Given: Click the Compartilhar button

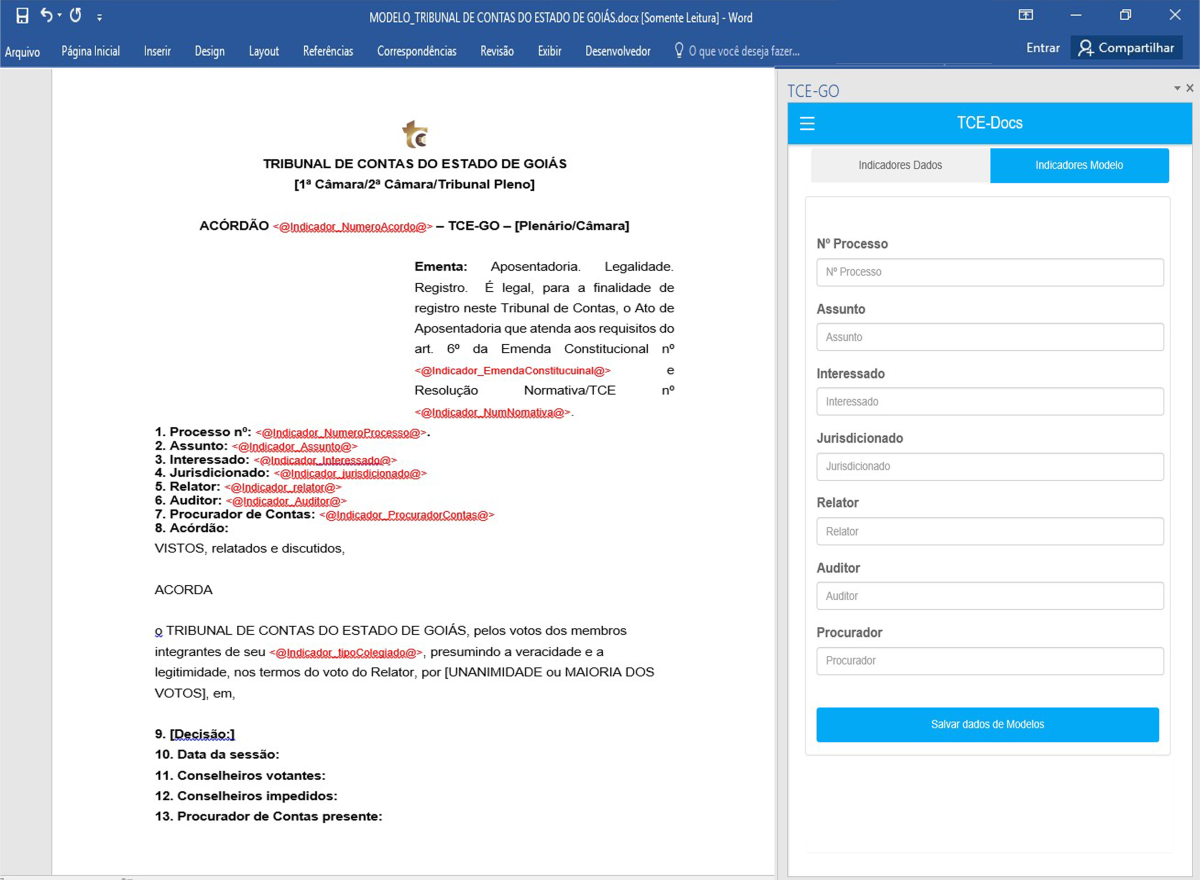Looking at the screenshot, I should click(x=1126, y=48).
